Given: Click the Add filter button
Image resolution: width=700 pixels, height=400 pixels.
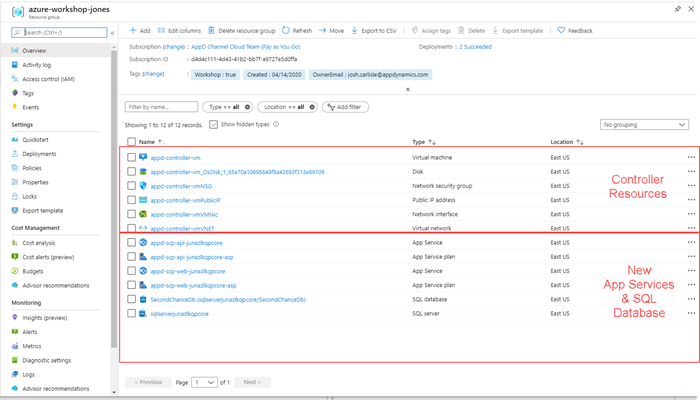Looking at the screenshot, I should pyautogui.click(x=345, y=107).
